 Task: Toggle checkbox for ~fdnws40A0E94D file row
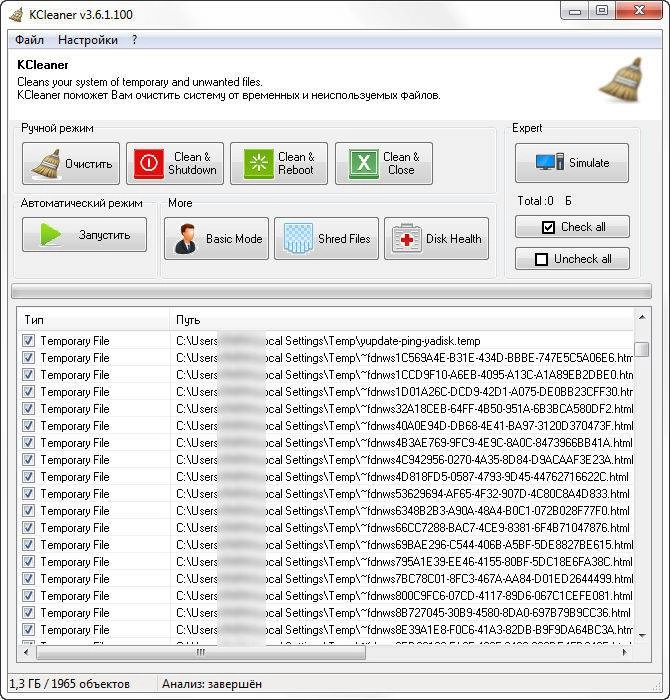pyautogui.click(x=28, y=425)
